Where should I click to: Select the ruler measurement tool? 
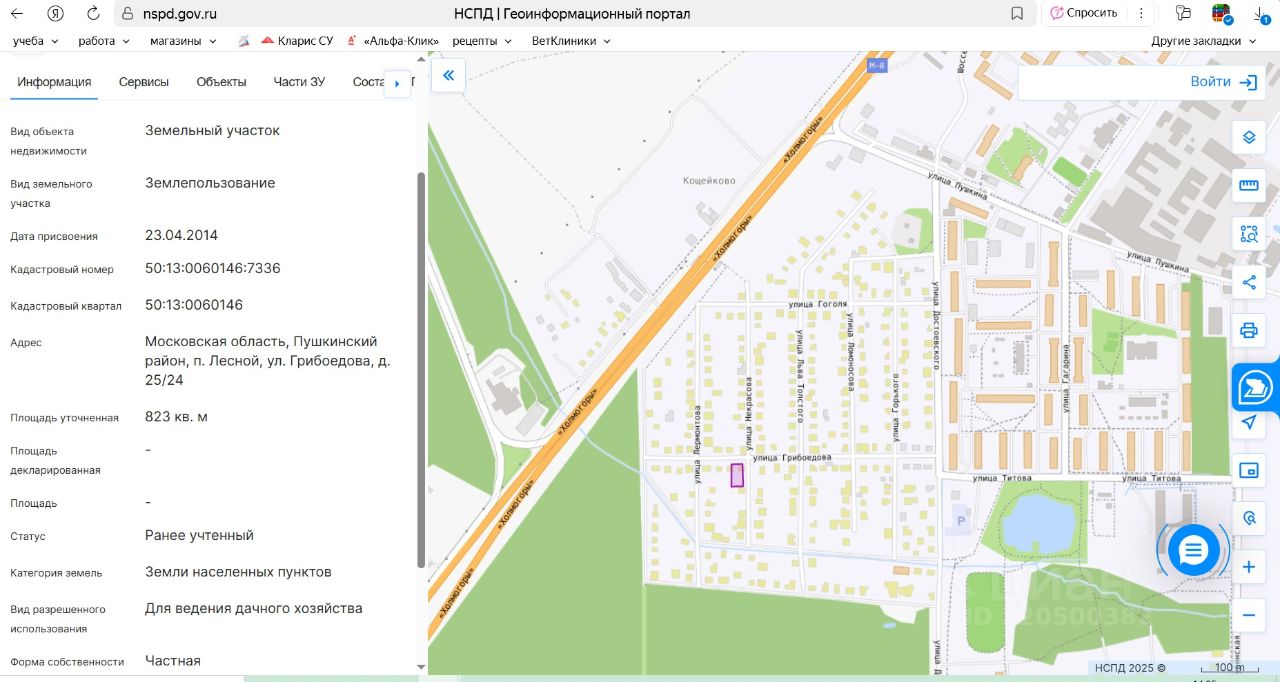tap(1248, 185)
